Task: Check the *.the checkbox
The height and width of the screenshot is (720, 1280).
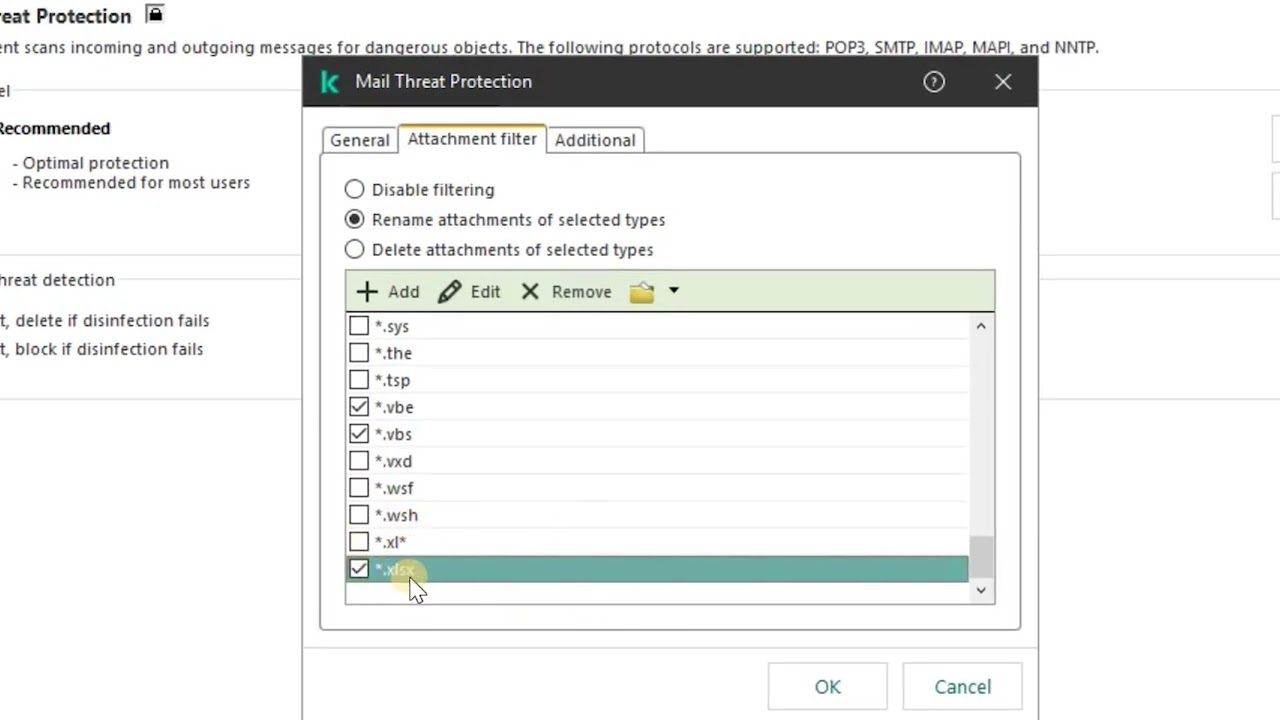Action: [359, 353]
